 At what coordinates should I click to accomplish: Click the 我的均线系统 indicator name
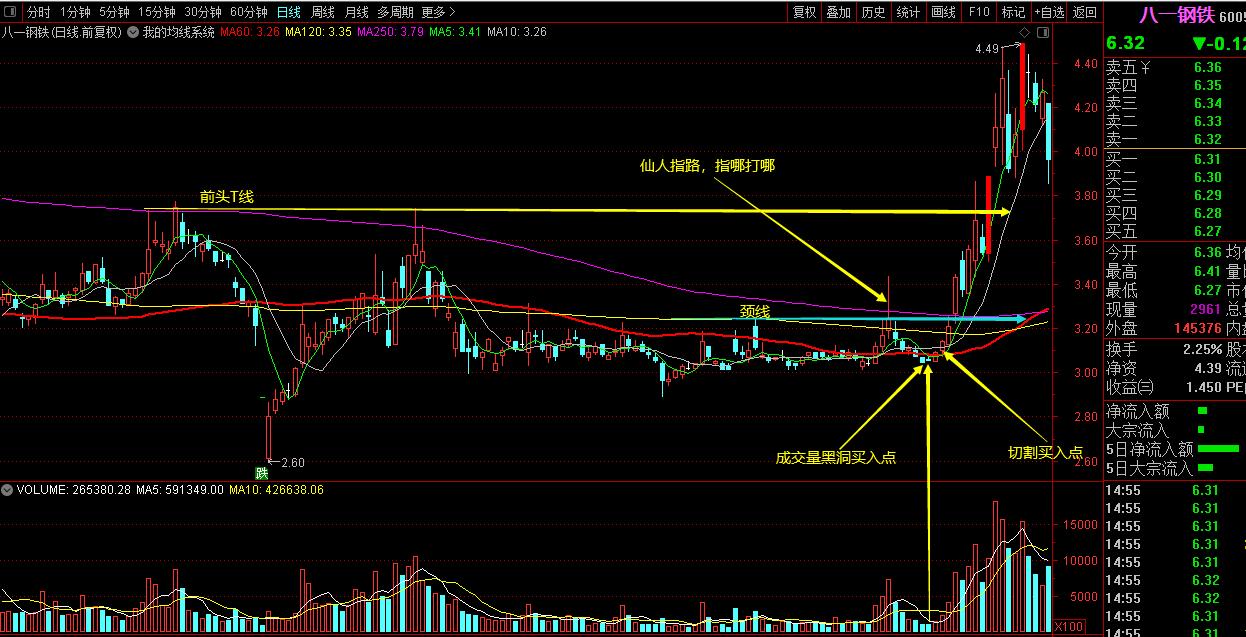[x=179, y=32]
